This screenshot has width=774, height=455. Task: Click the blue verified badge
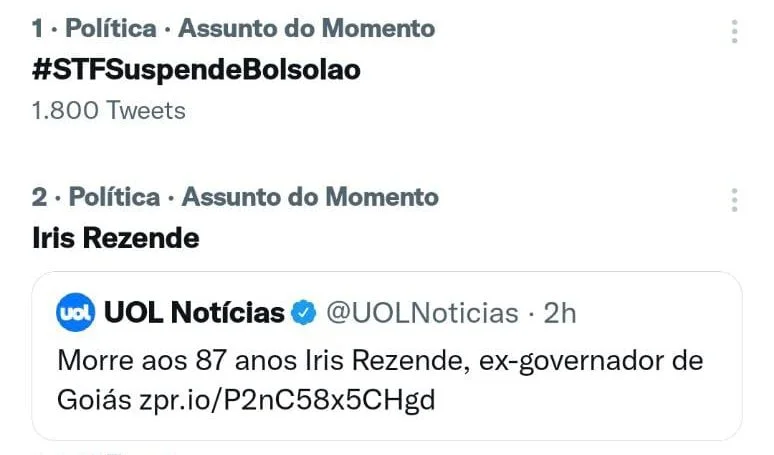[x=304, y=312]
